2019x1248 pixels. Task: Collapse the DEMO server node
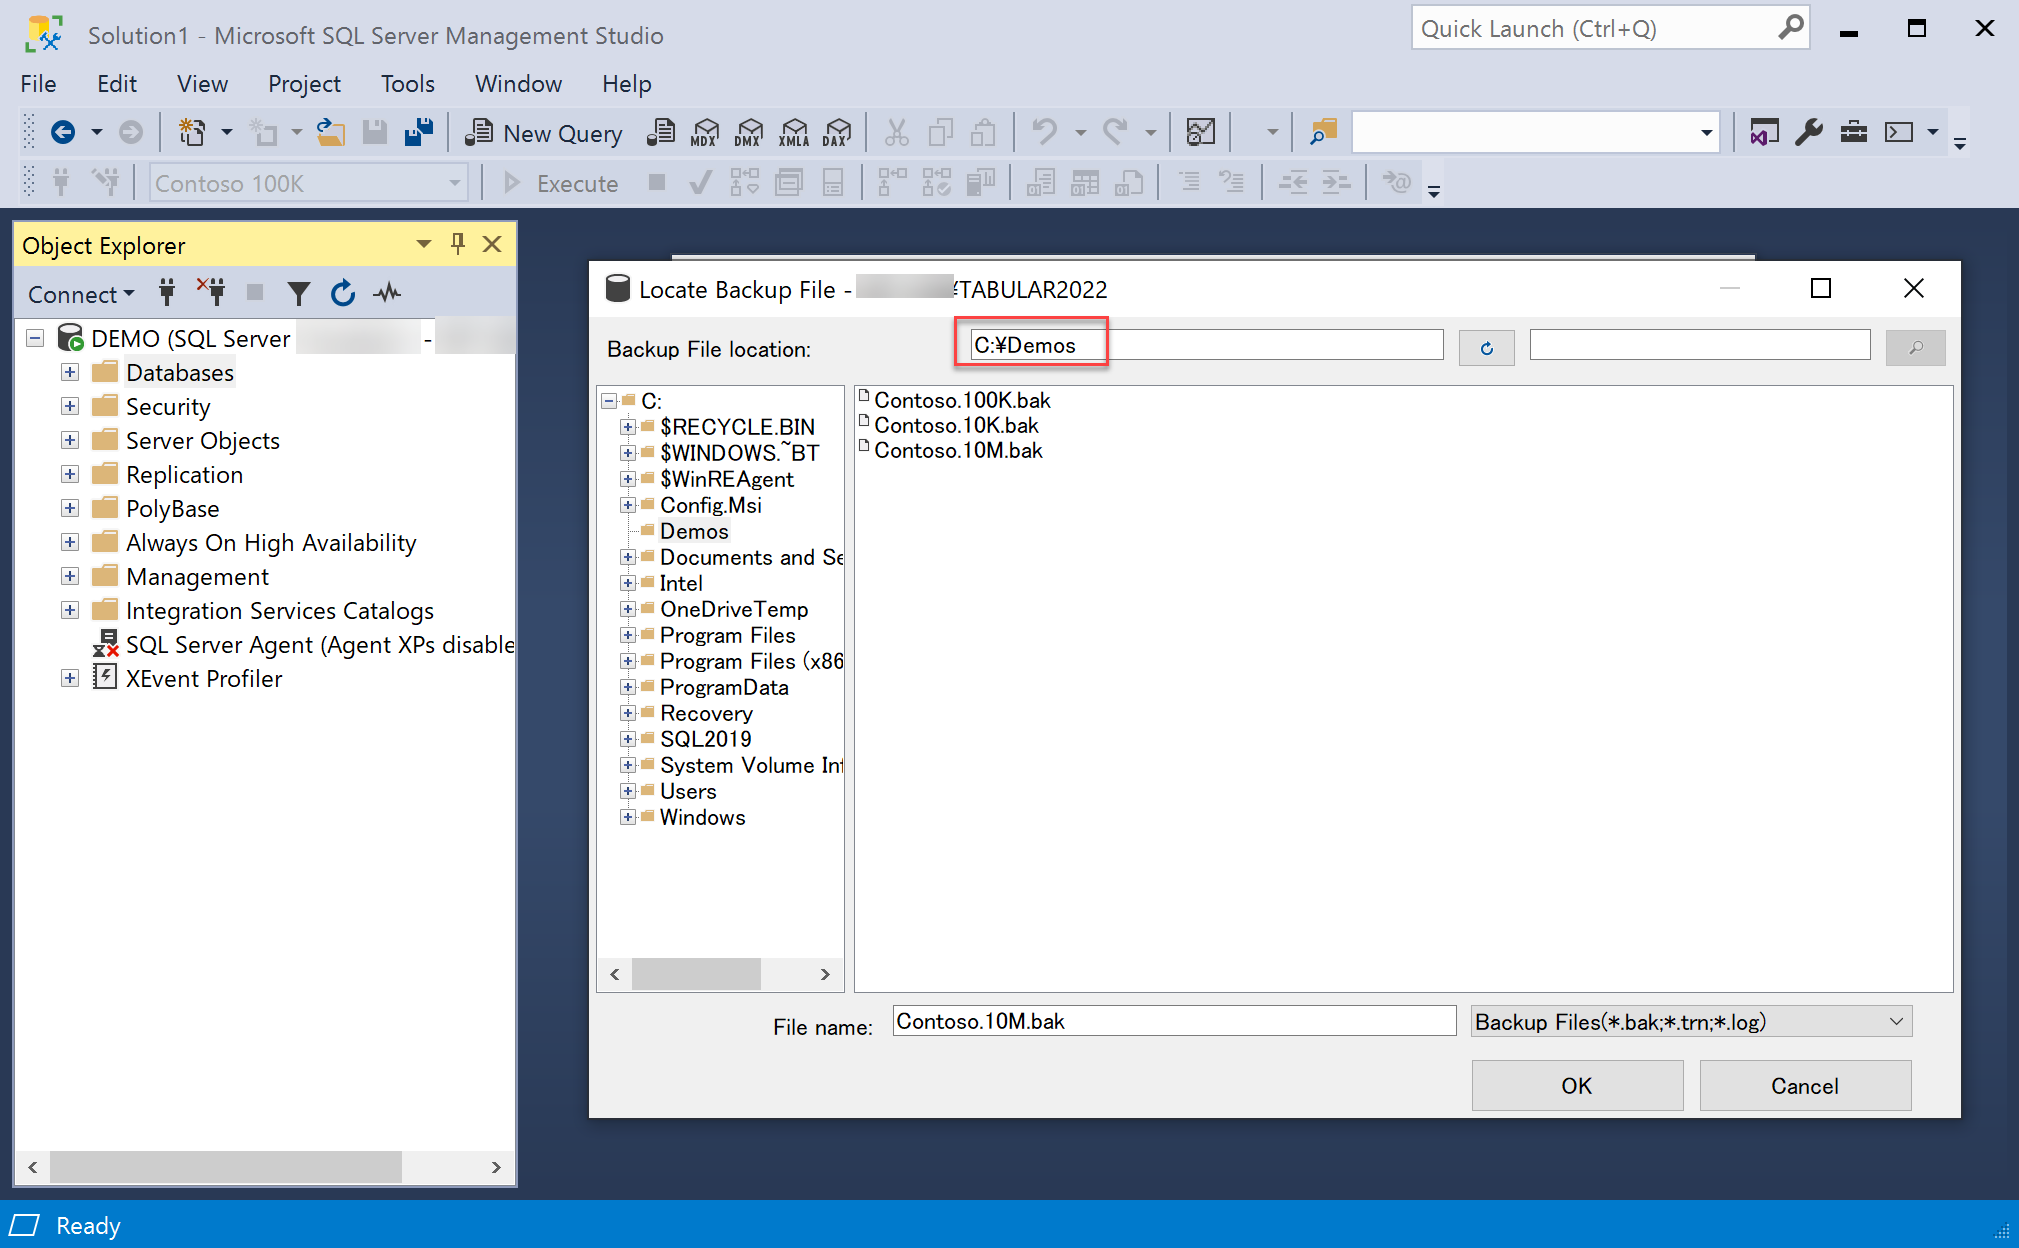pos(35,338)
